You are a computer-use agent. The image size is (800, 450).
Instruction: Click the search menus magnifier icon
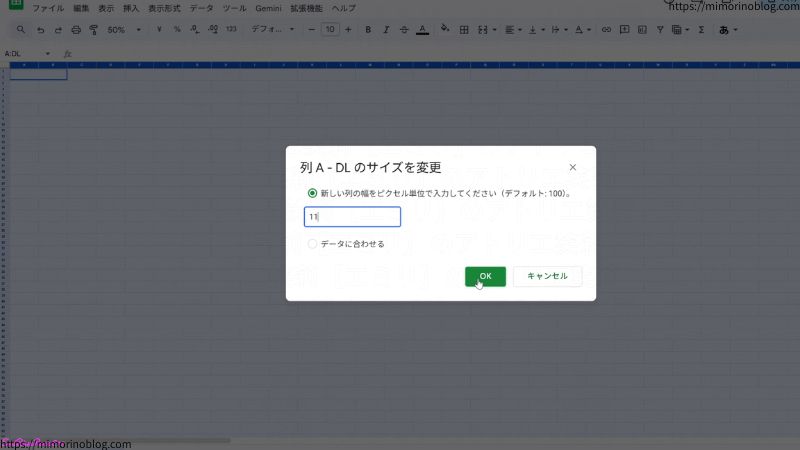(x=20, y=30)
